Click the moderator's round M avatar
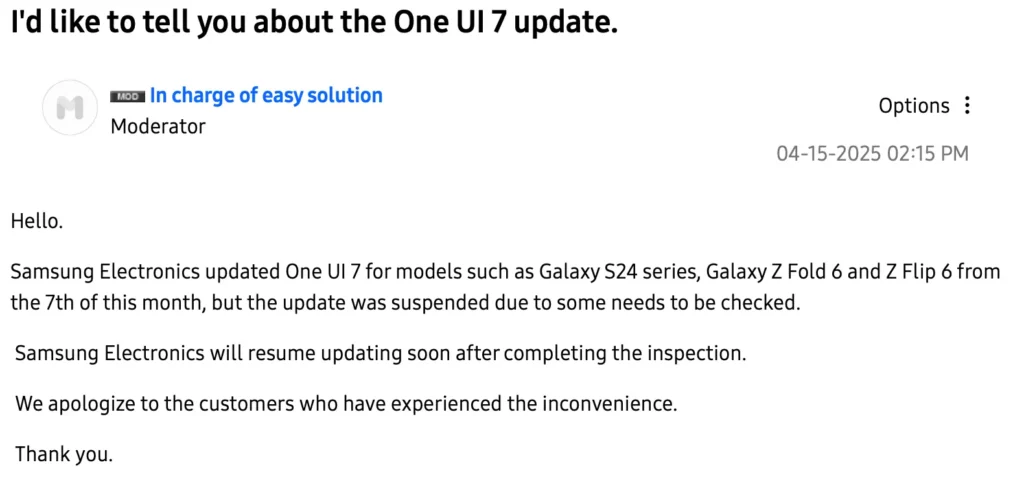 click(x=70, y=108)
